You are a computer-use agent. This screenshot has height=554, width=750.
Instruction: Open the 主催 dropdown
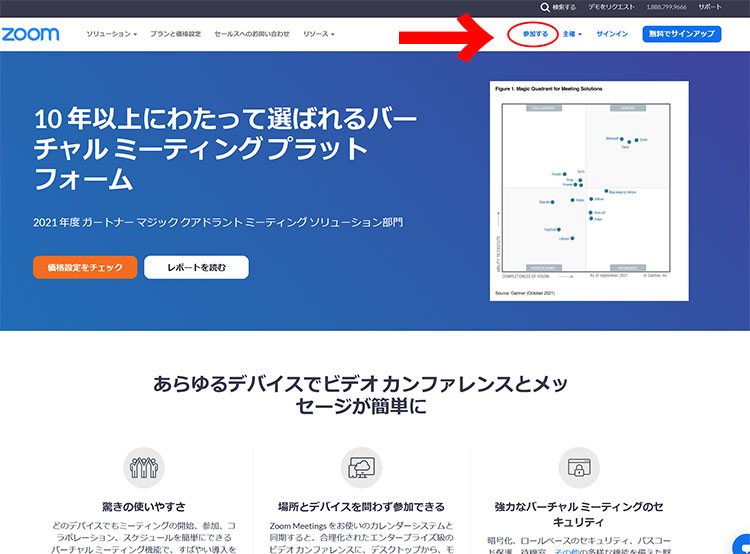click(572, 34)
